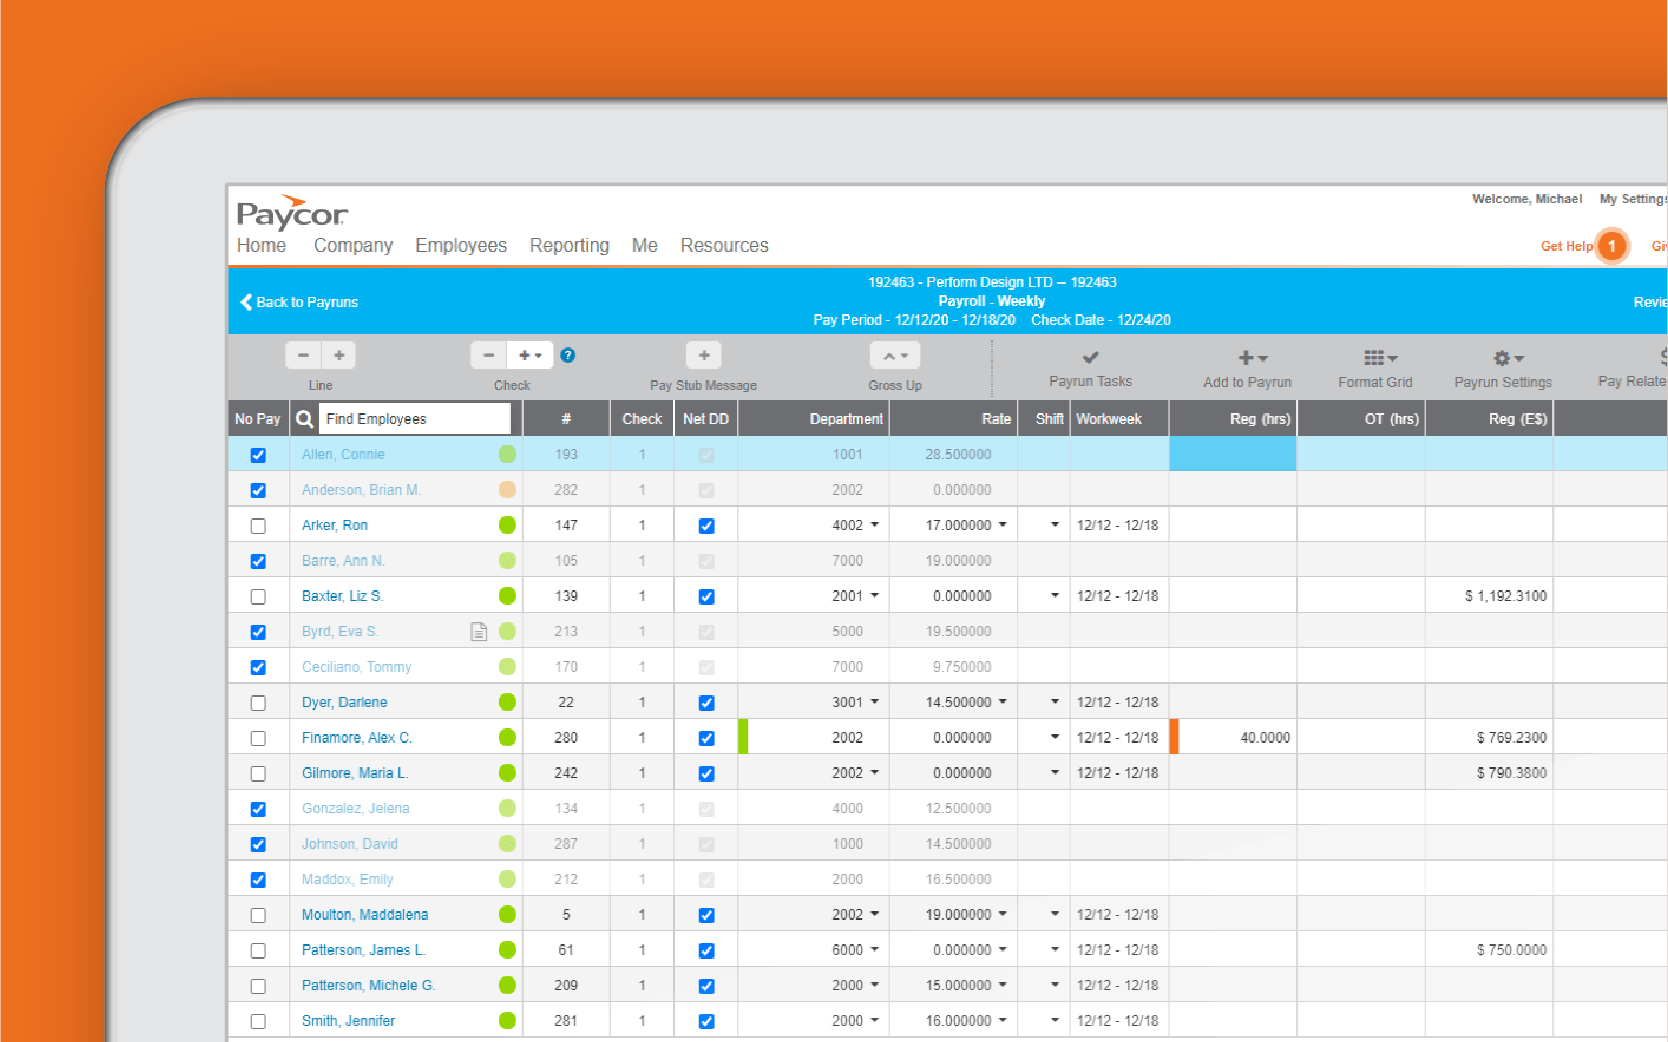
Task: Click green status dot for Patterson, James L.
Action: [x=507, y=950]
